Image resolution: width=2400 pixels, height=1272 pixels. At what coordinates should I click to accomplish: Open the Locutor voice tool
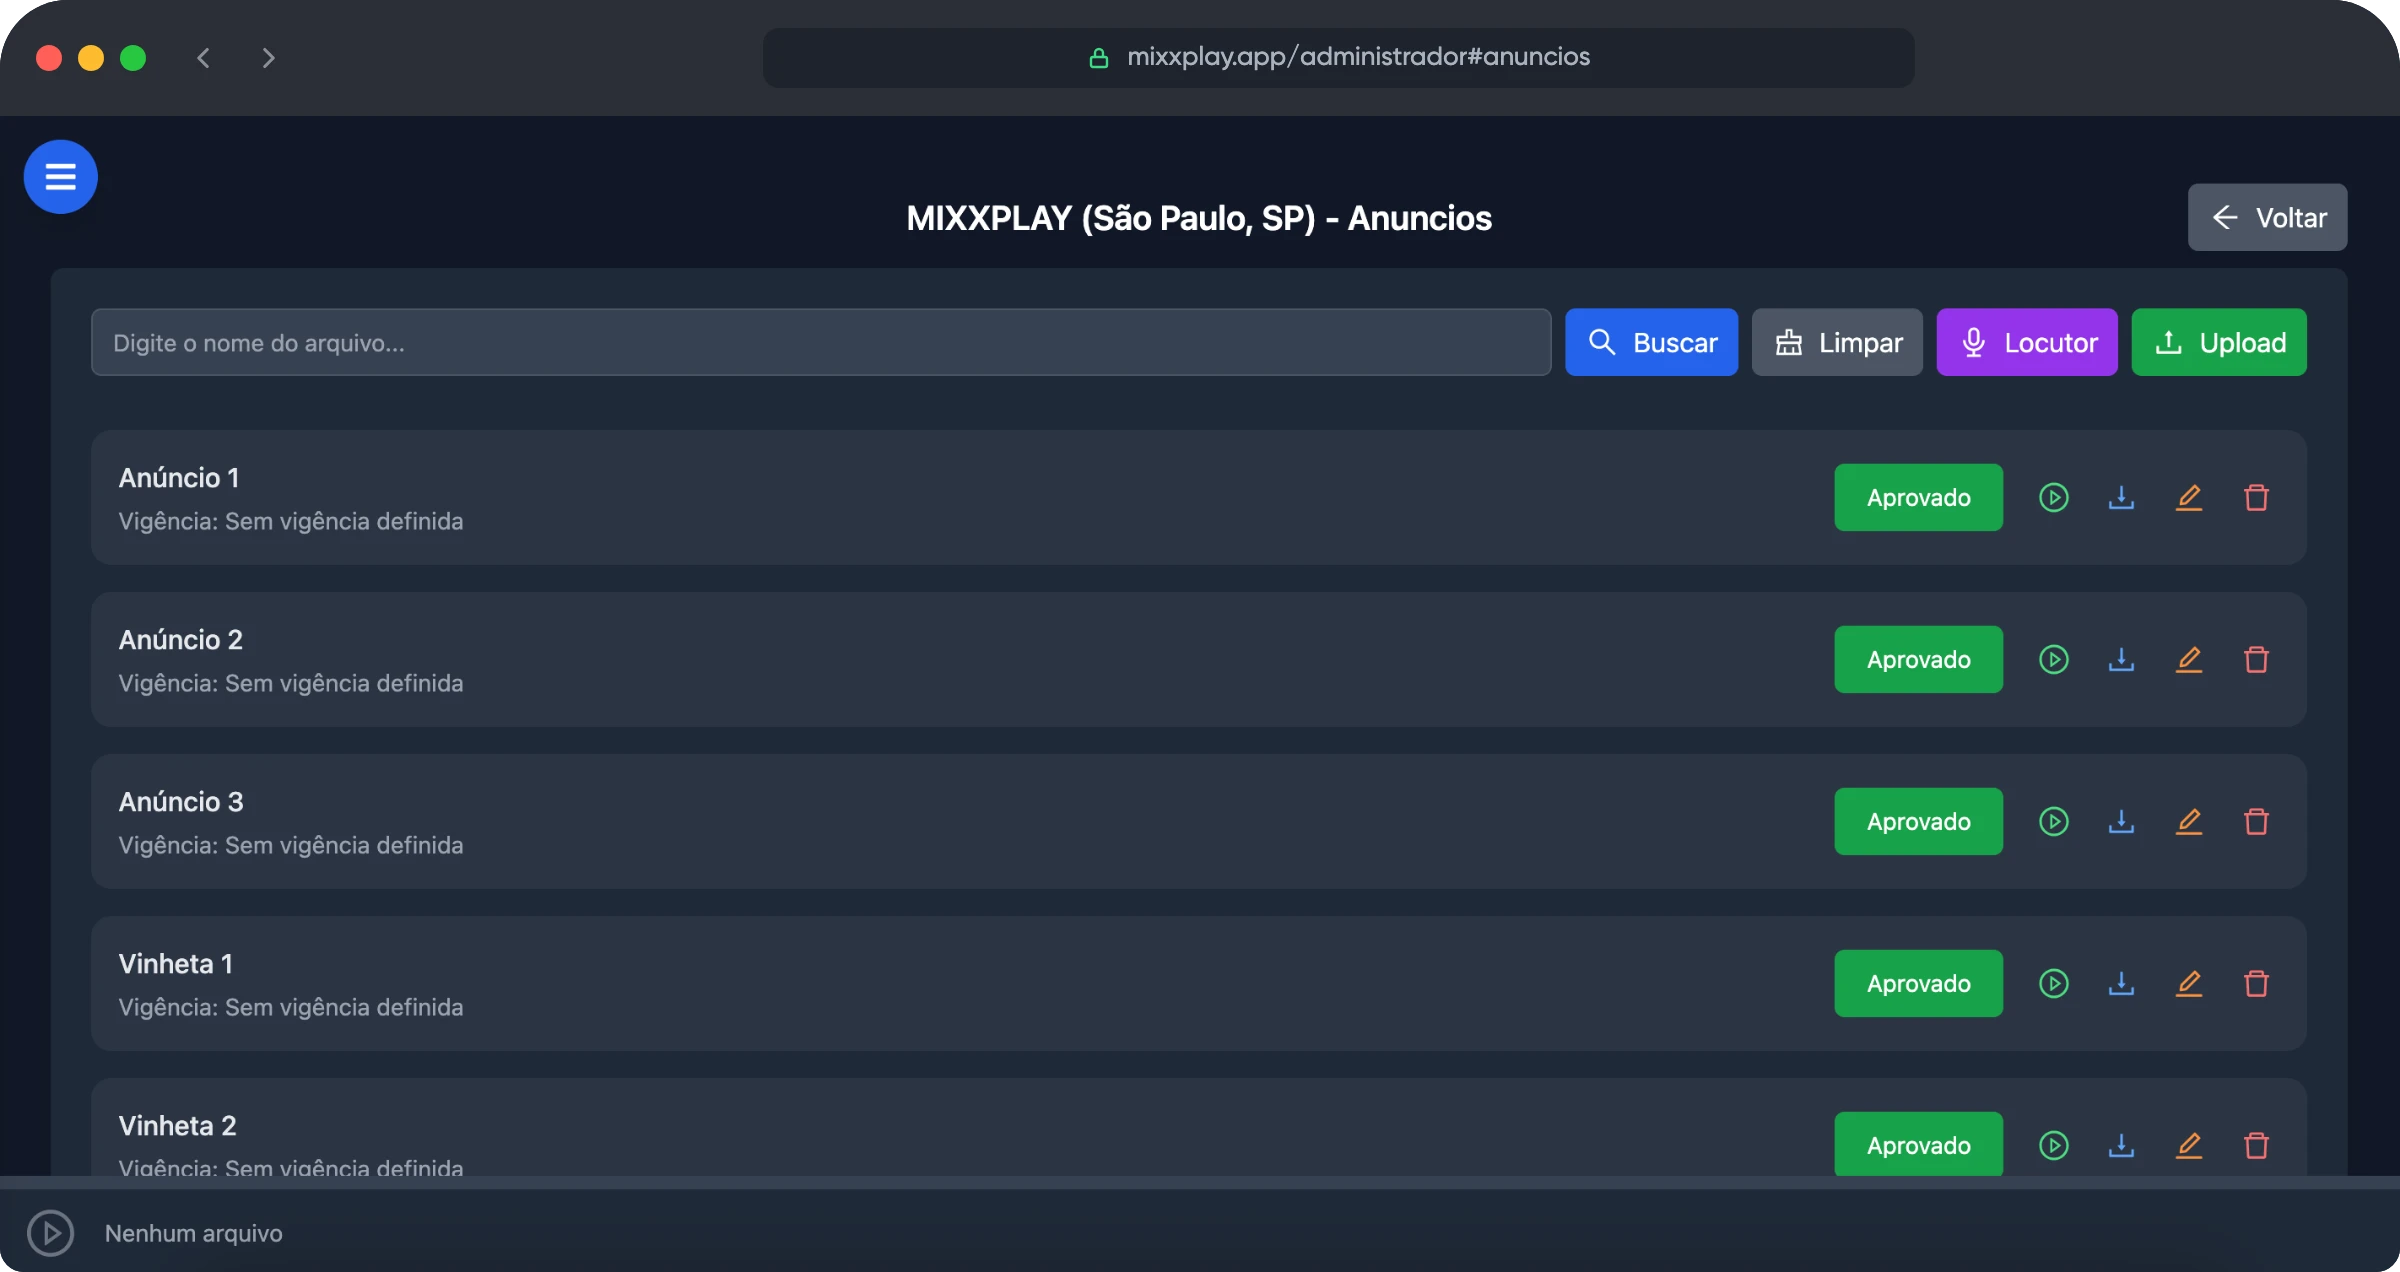2027,342
